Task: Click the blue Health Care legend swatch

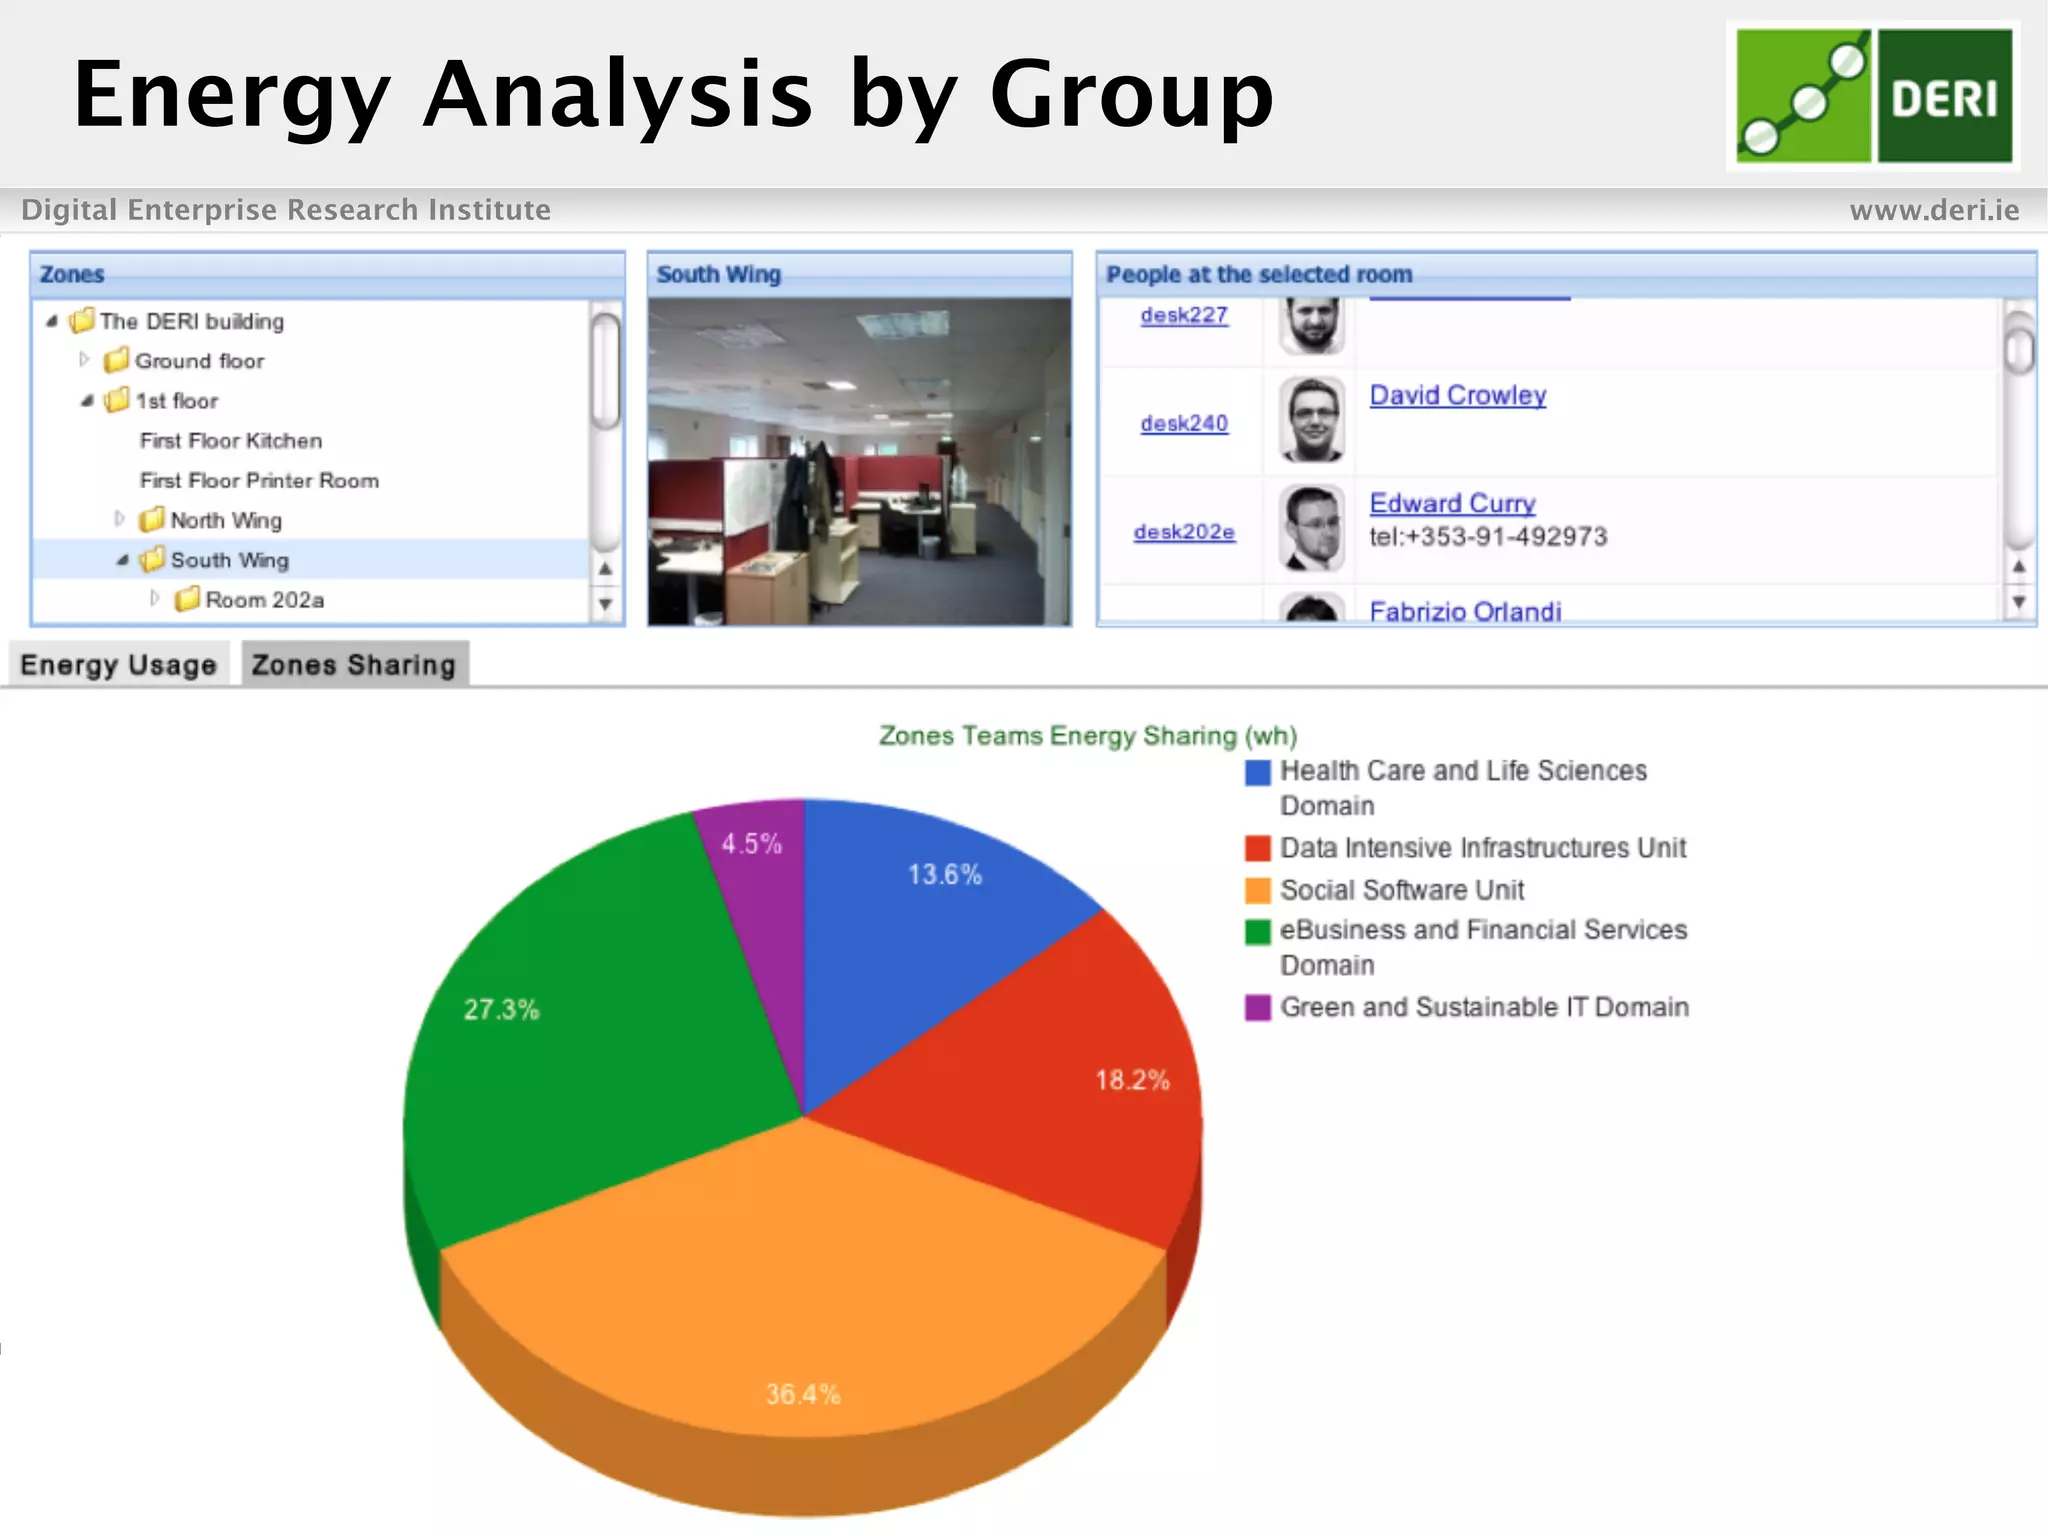Action: tap(1258, 772)
